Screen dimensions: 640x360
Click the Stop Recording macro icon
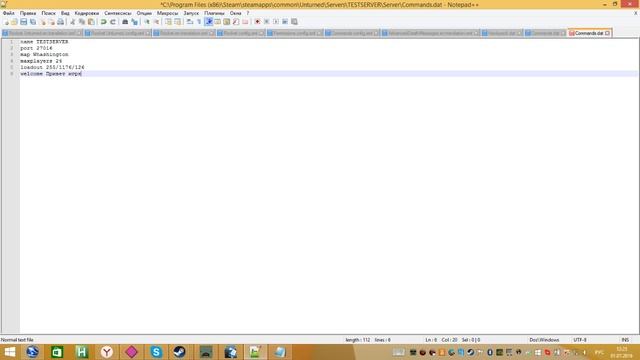267,22
